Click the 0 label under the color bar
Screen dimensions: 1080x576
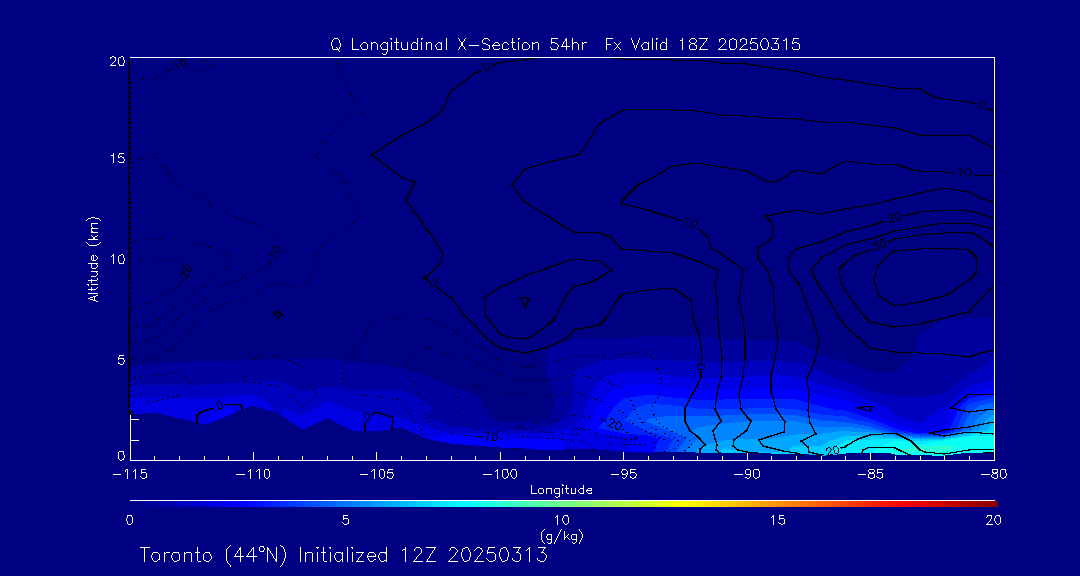tap(129, 521)
